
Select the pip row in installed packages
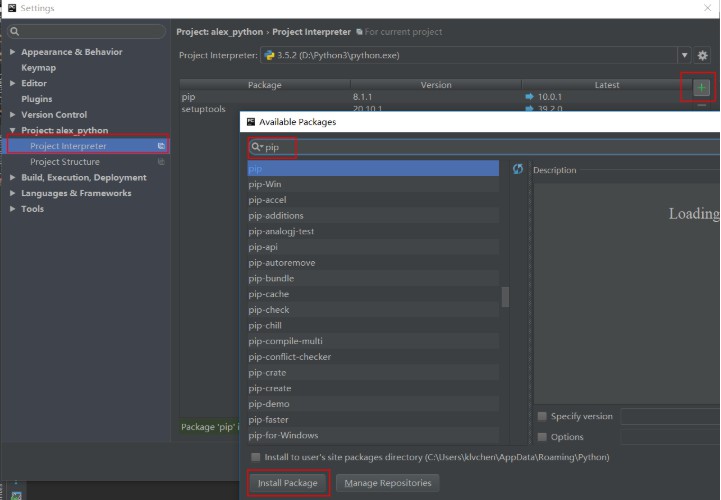(435, 97)
